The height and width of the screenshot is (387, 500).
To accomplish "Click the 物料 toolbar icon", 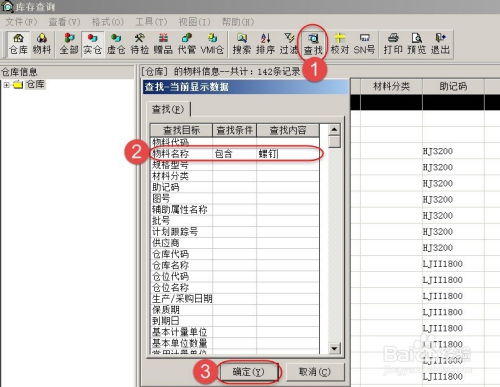I will point(42,44).
